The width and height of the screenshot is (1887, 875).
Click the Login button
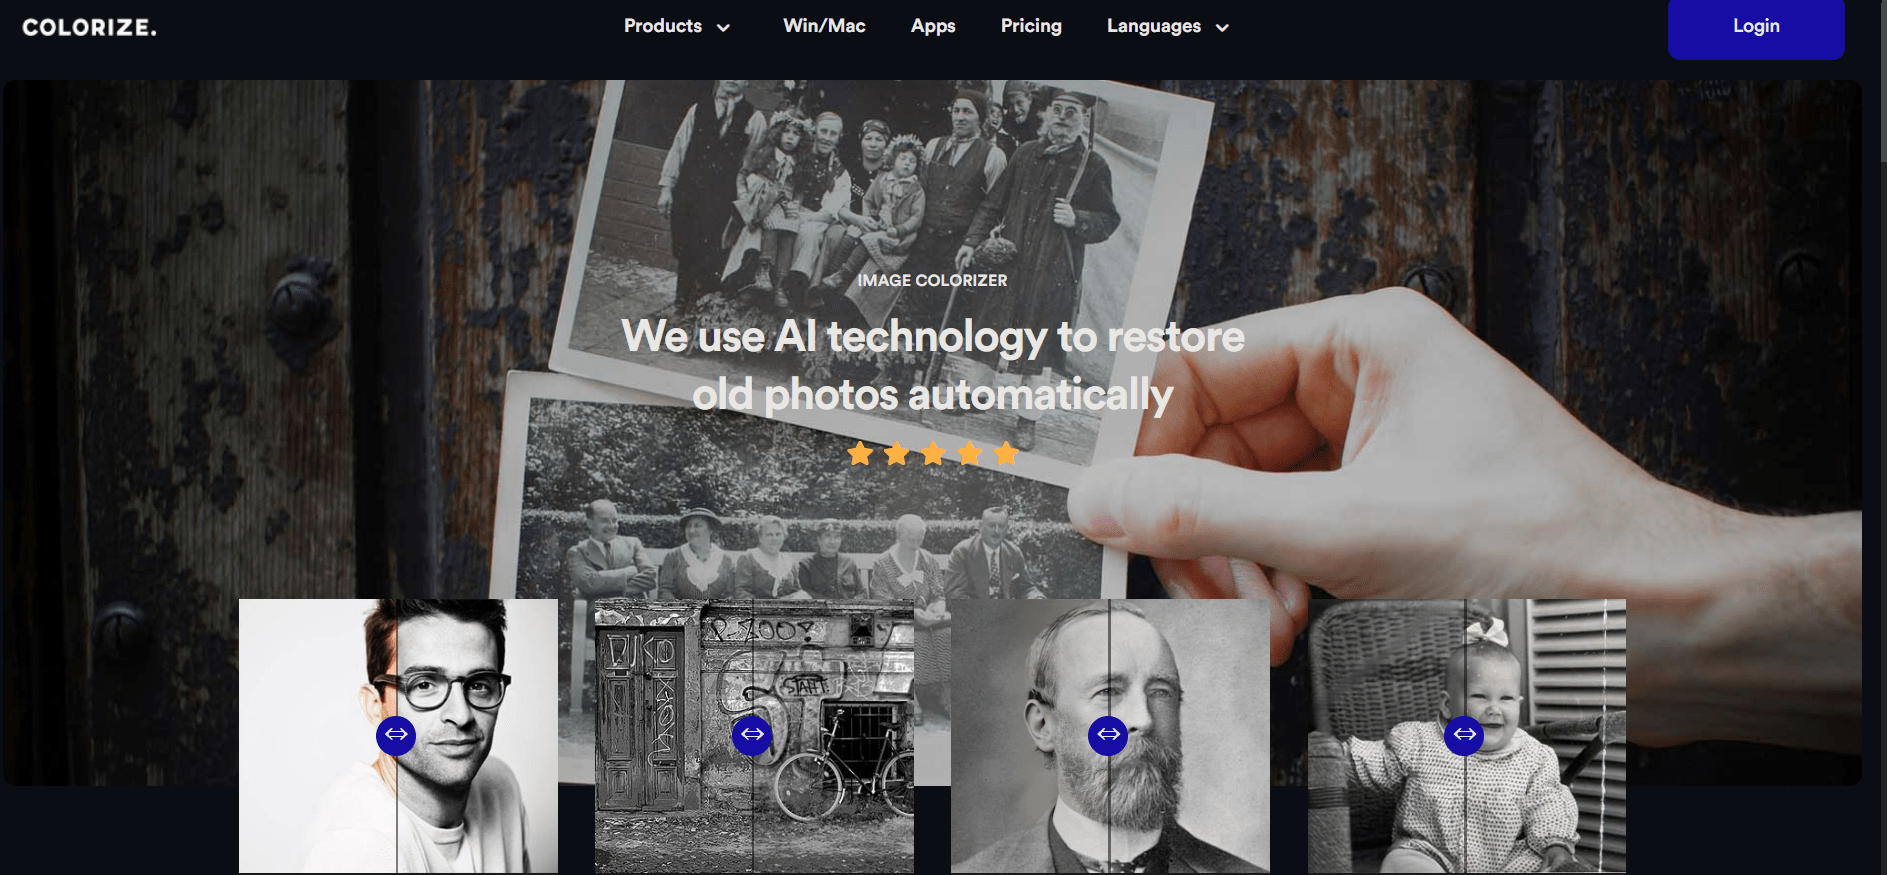(1756, 28)
